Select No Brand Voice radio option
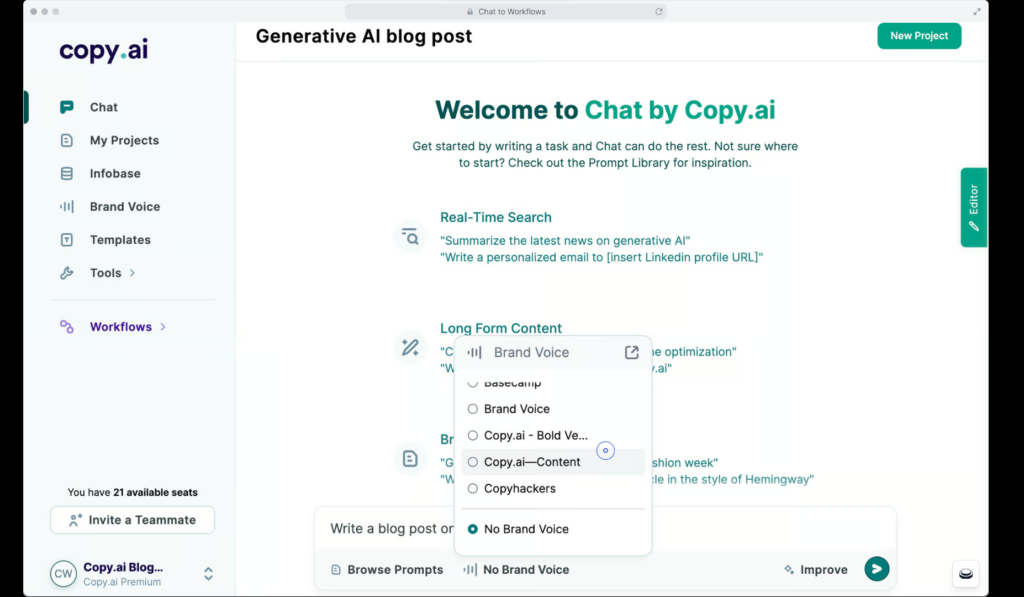 (x=473, y=529)
